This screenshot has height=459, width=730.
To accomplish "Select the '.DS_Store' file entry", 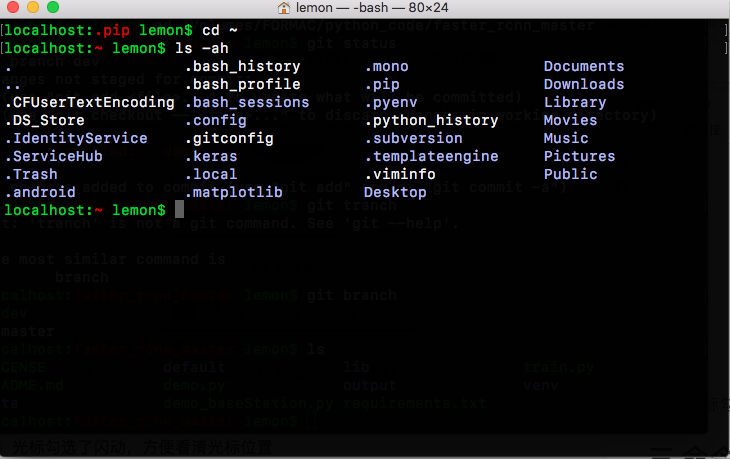I will click(x=45, y=121).
